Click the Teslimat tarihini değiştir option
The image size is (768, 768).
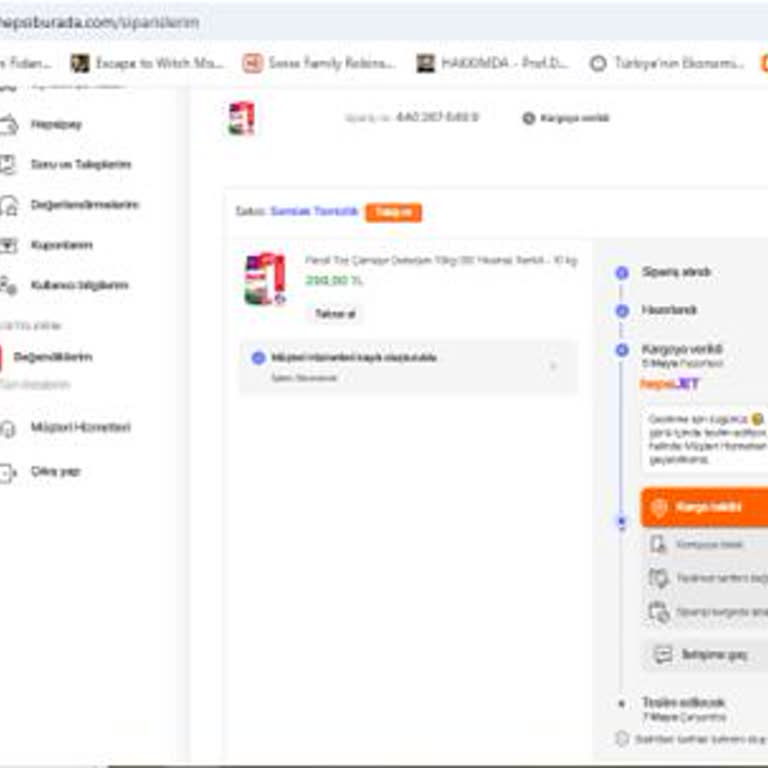706,578
